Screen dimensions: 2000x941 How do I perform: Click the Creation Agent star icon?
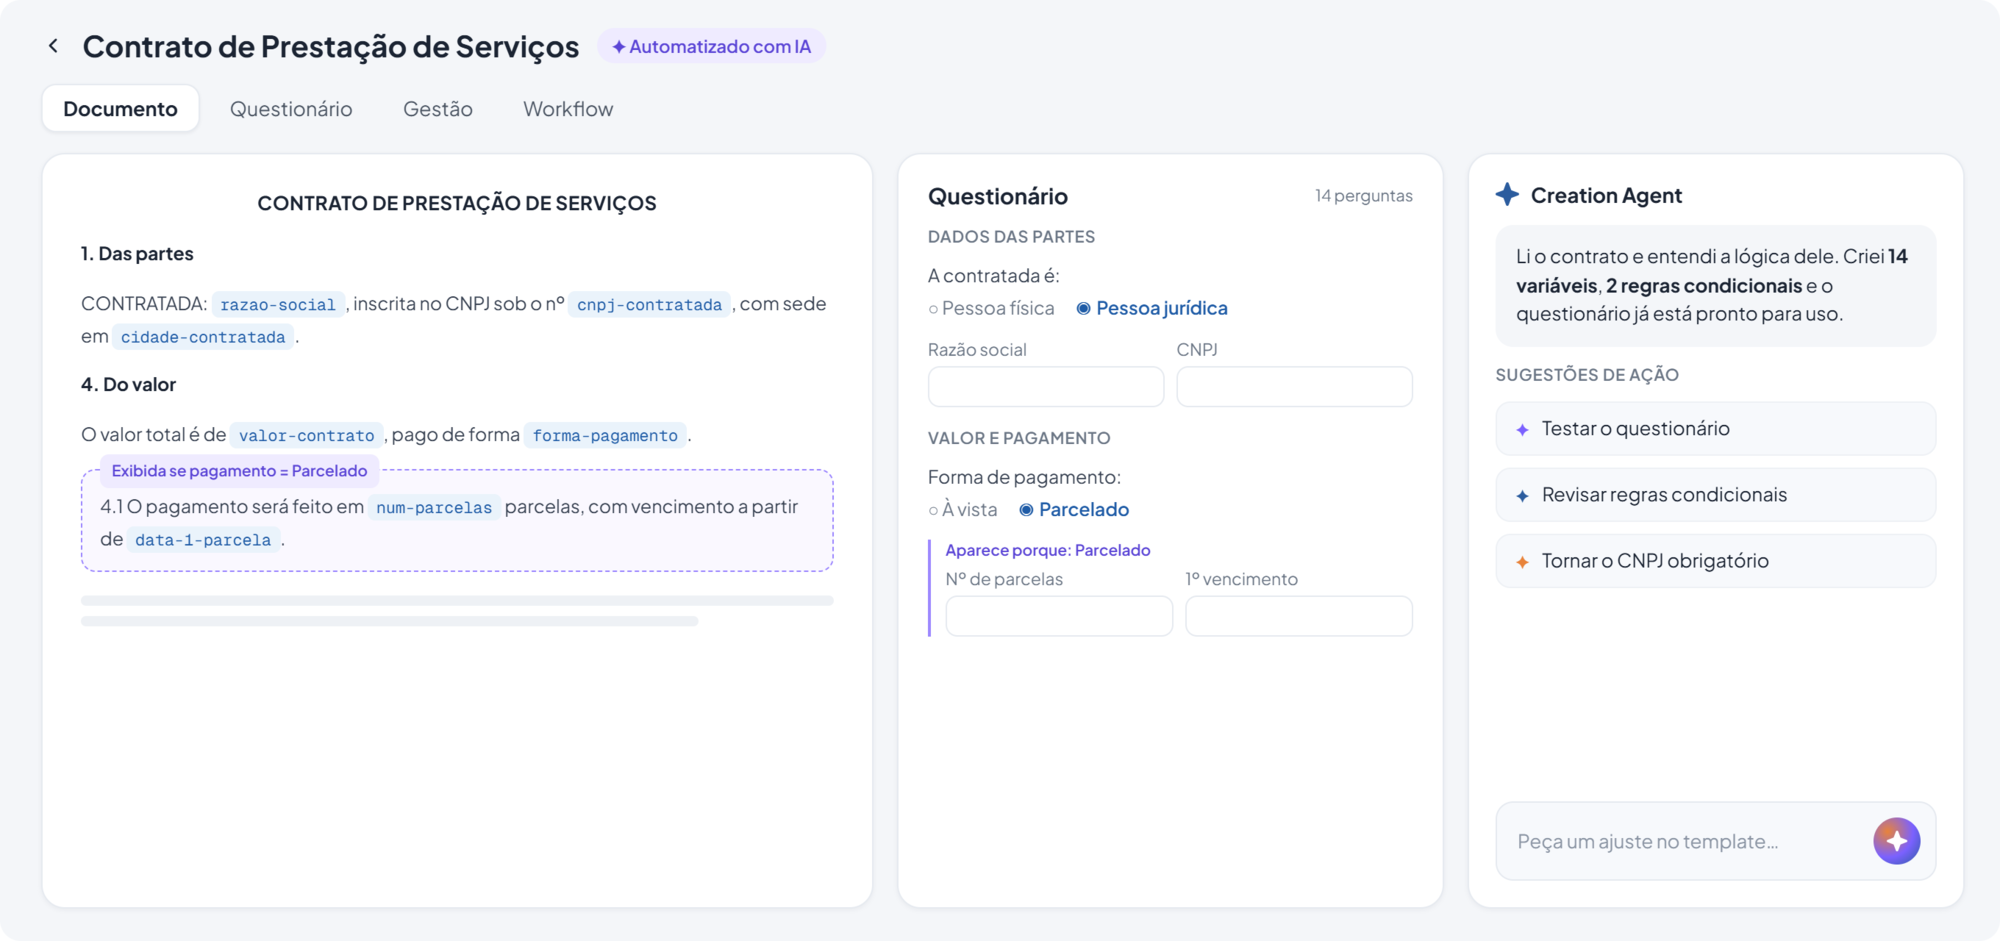point(1507,195)
